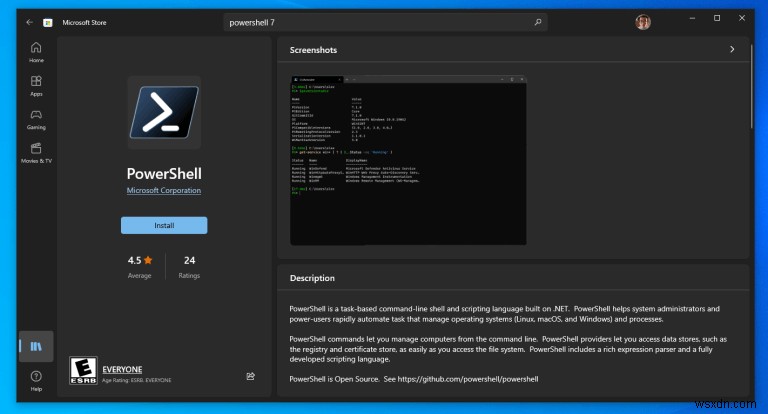Click the ESRB Everyone rating badge
The width and height of the screenshot is (768, 414).
(83, 370)
